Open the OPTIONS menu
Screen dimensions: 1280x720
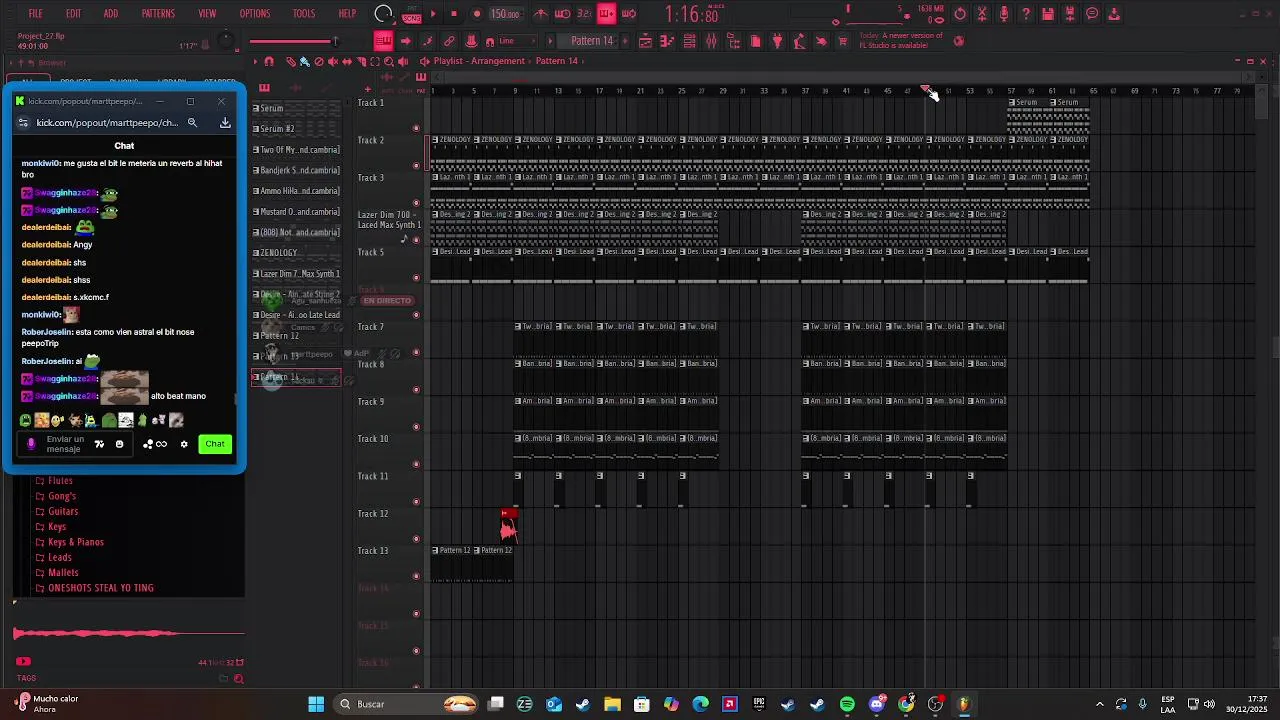[x=254, y=14]
